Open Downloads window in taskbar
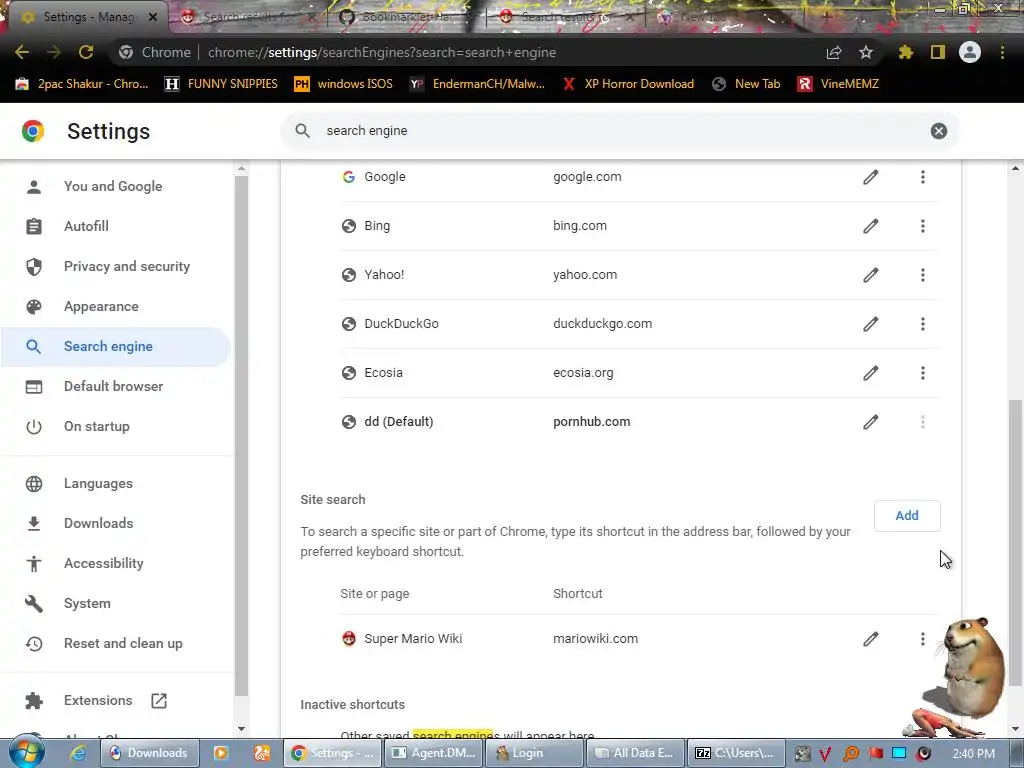 click(148, 753)
